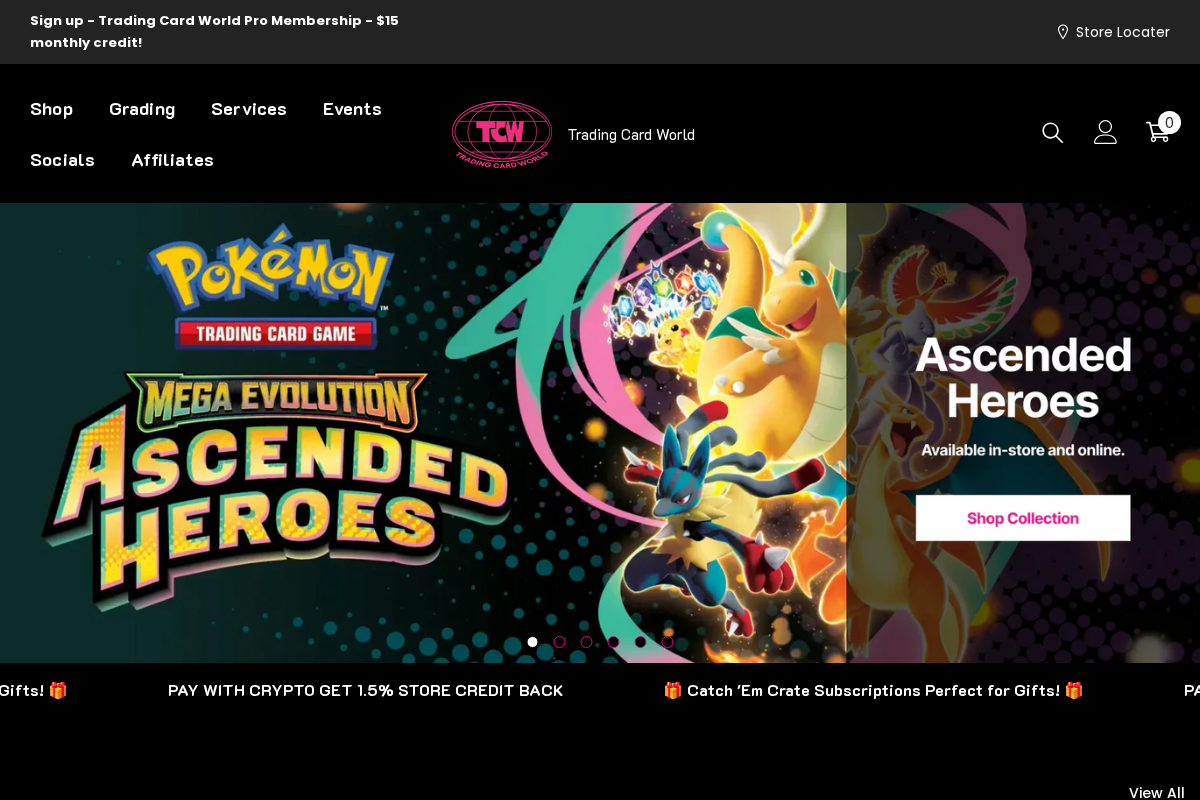Select the last carousel dot indicator
This screenshot has height=800, width=1200.
pyautogui.click(x=667, y=642)
